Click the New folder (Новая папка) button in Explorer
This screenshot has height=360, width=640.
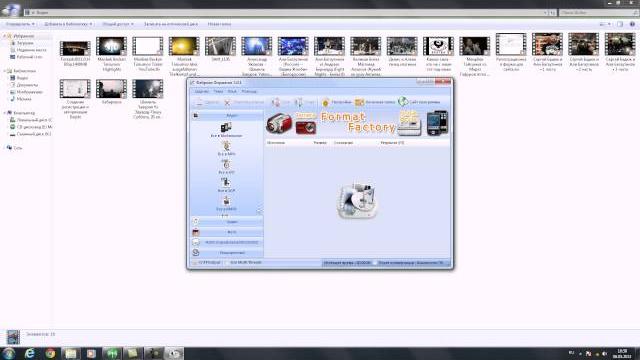(219, 24)
